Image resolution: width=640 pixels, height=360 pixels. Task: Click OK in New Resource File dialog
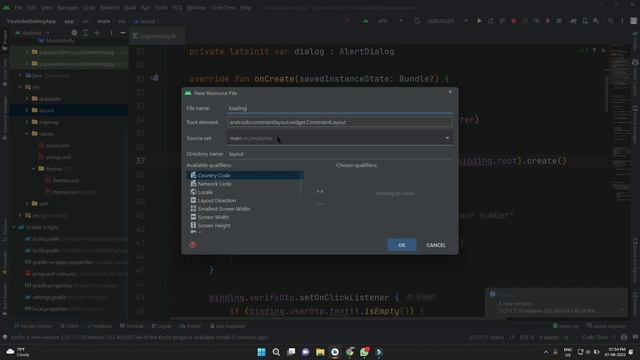[x=402, y=245]
